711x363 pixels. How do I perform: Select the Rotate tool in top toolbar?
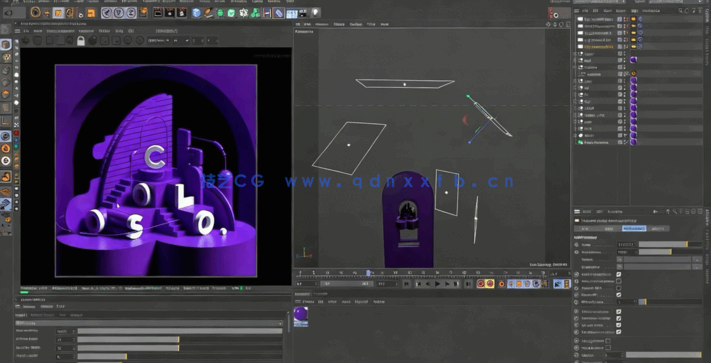pos(69,13)
